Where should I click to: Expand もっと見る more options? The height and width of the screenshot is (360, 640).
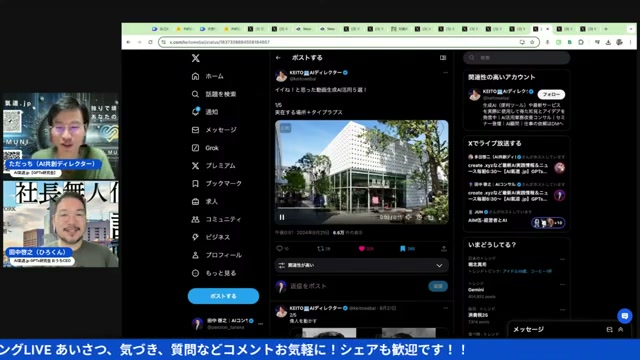click(x=214, y=273)
